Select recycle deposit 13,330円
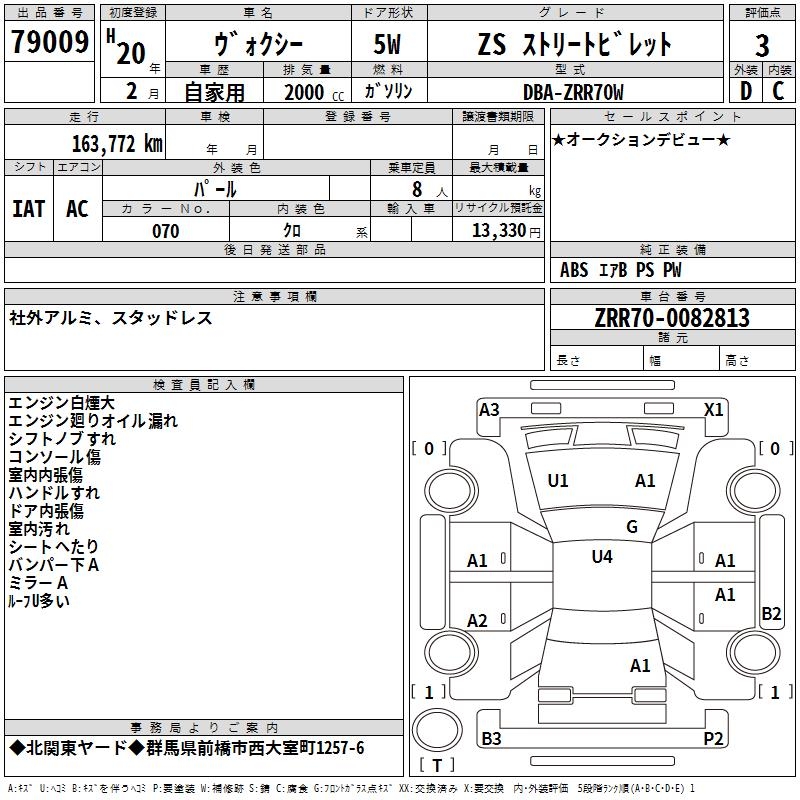 [506, 231]
